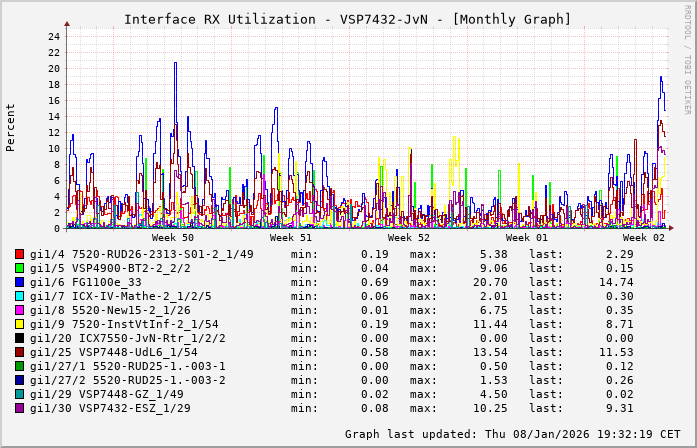This screenshot has height=448, width=697.
Task: Click the cyan gi1/7 ICX-IV-Mathe swatch
Action: (x=20, y=296)
